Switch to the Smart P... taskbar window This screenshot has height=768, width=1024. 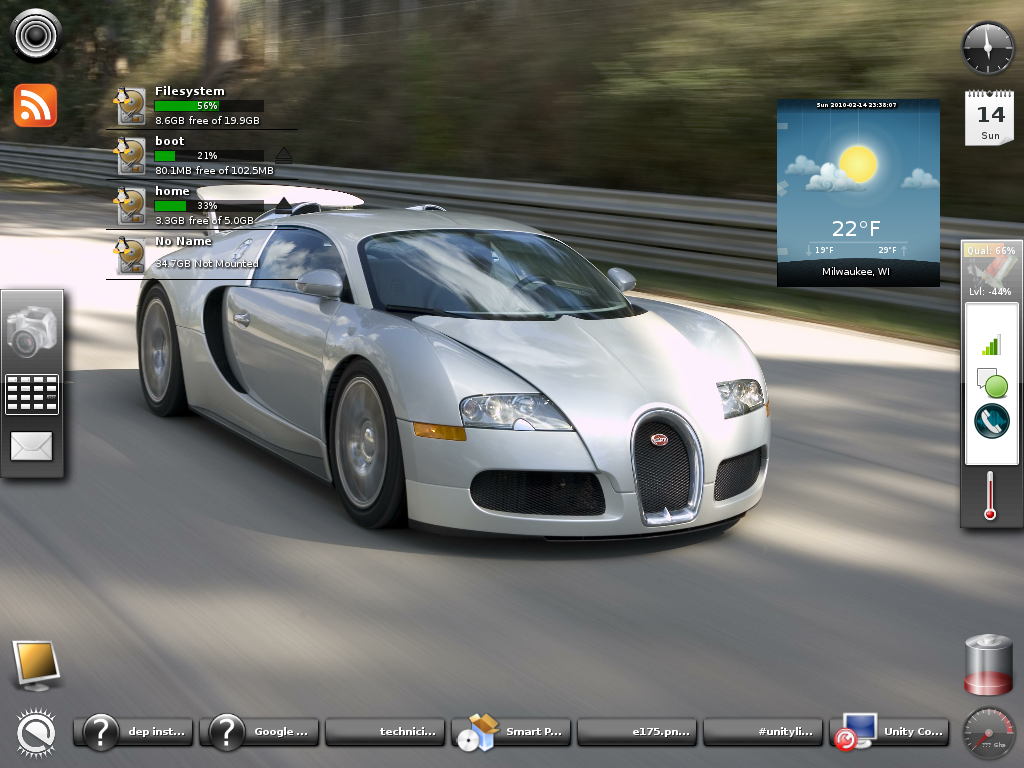pos(512,731)
